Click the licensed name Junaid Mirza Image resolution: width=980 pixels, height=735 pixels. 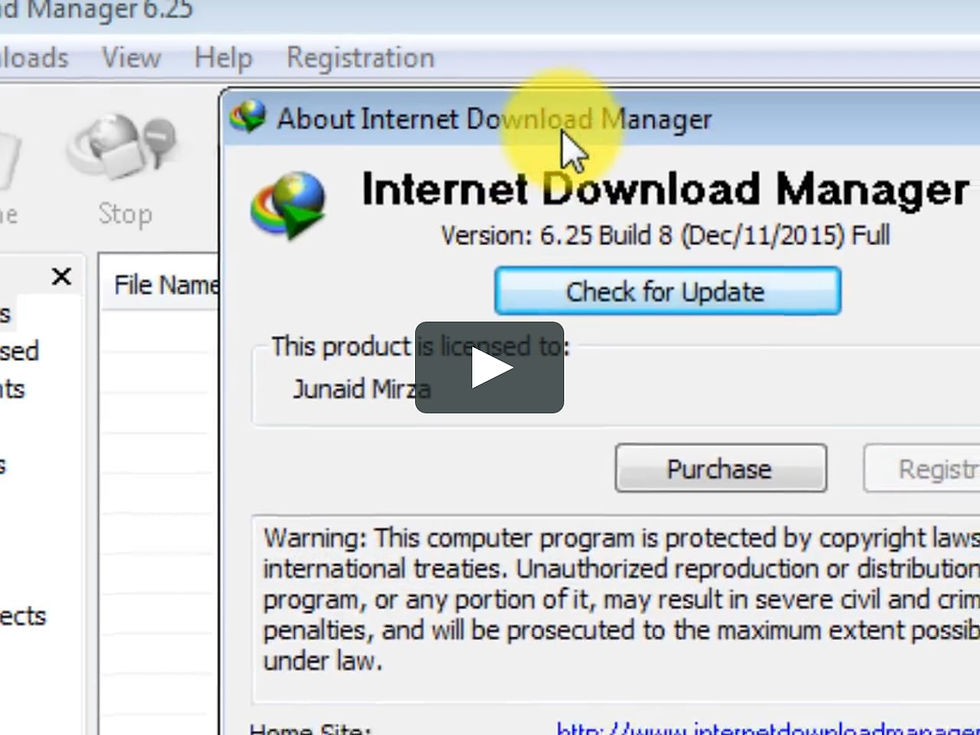[x=362, y=389]
